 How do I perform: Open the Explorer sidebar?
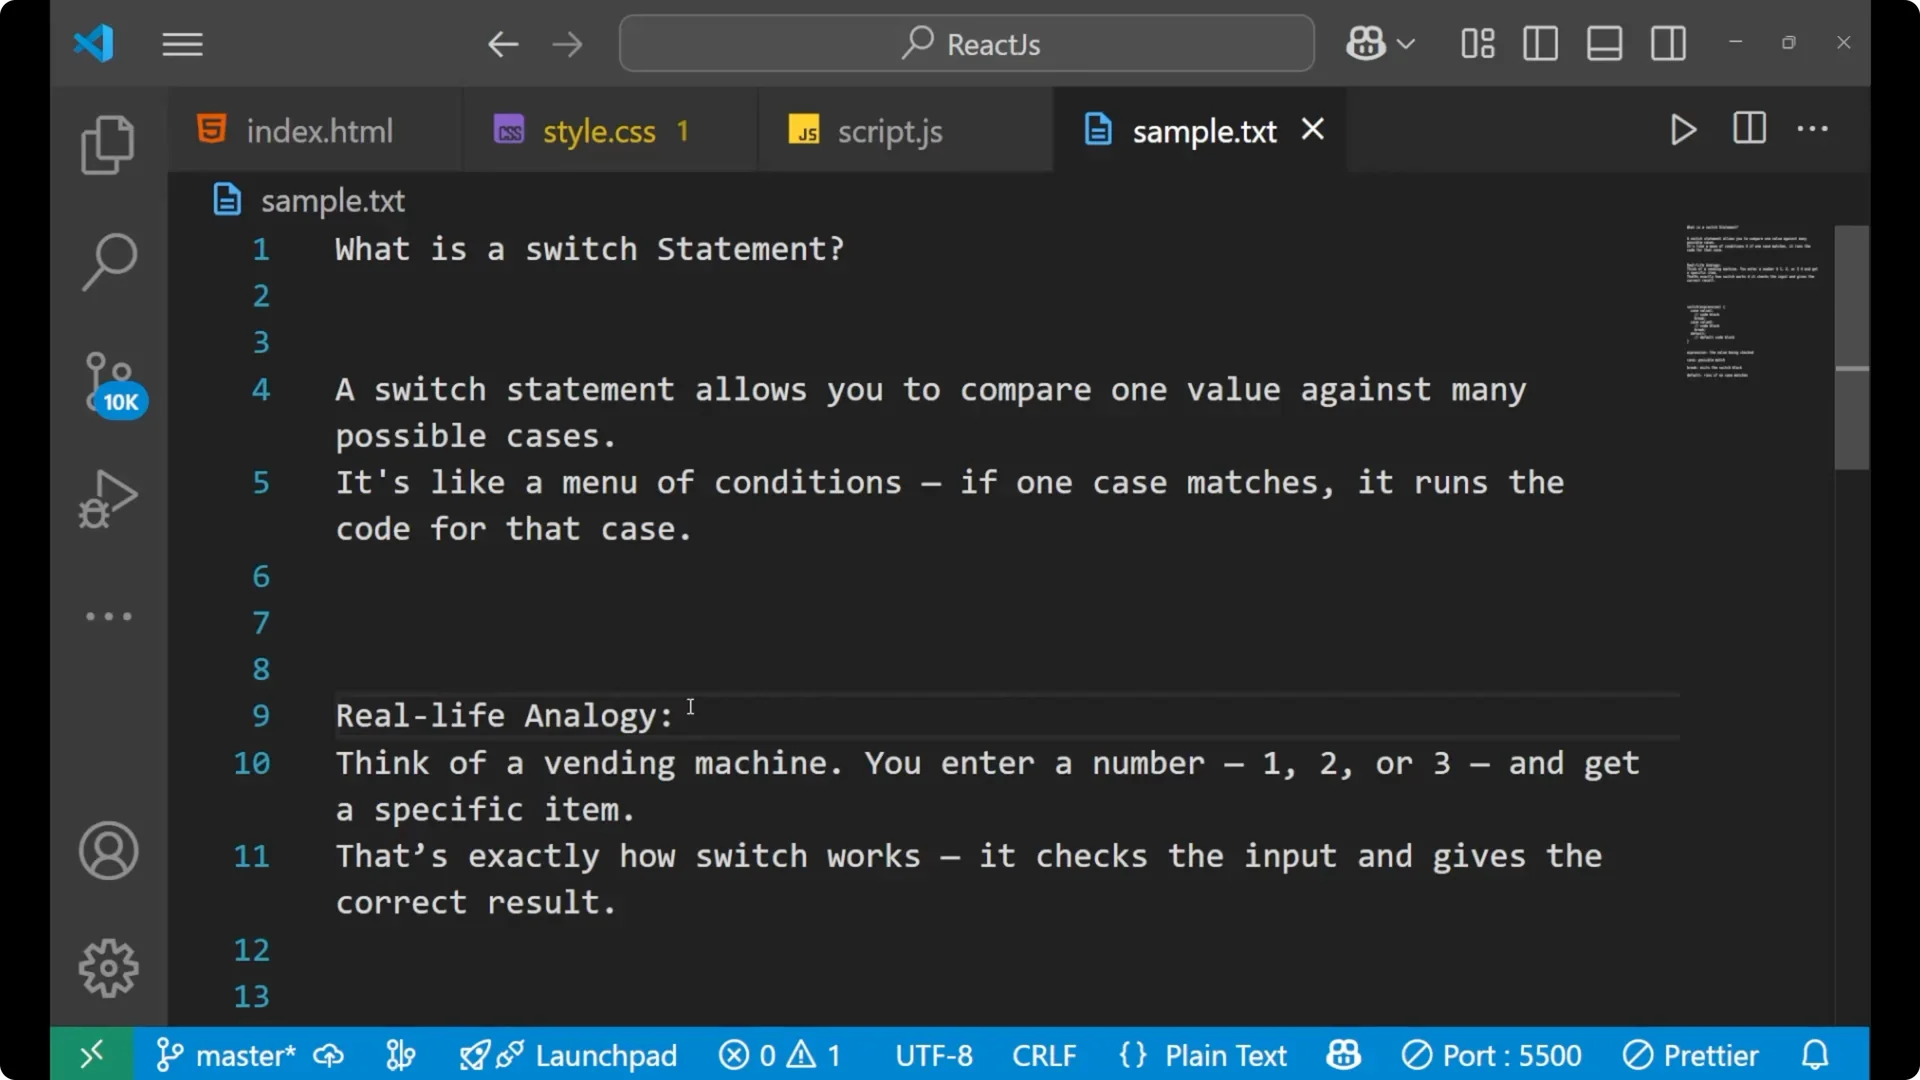[108, 145]
